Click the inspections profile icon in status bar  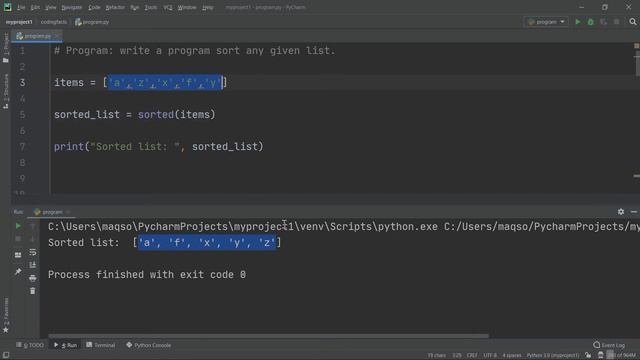click(x=601, y=356)
